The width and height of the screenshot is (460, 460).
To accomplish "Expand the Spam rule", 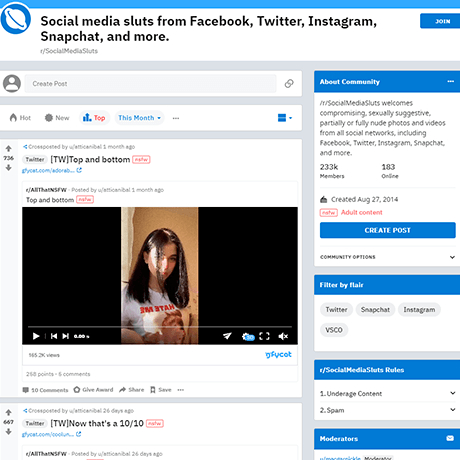I will (x=388, y=410).
